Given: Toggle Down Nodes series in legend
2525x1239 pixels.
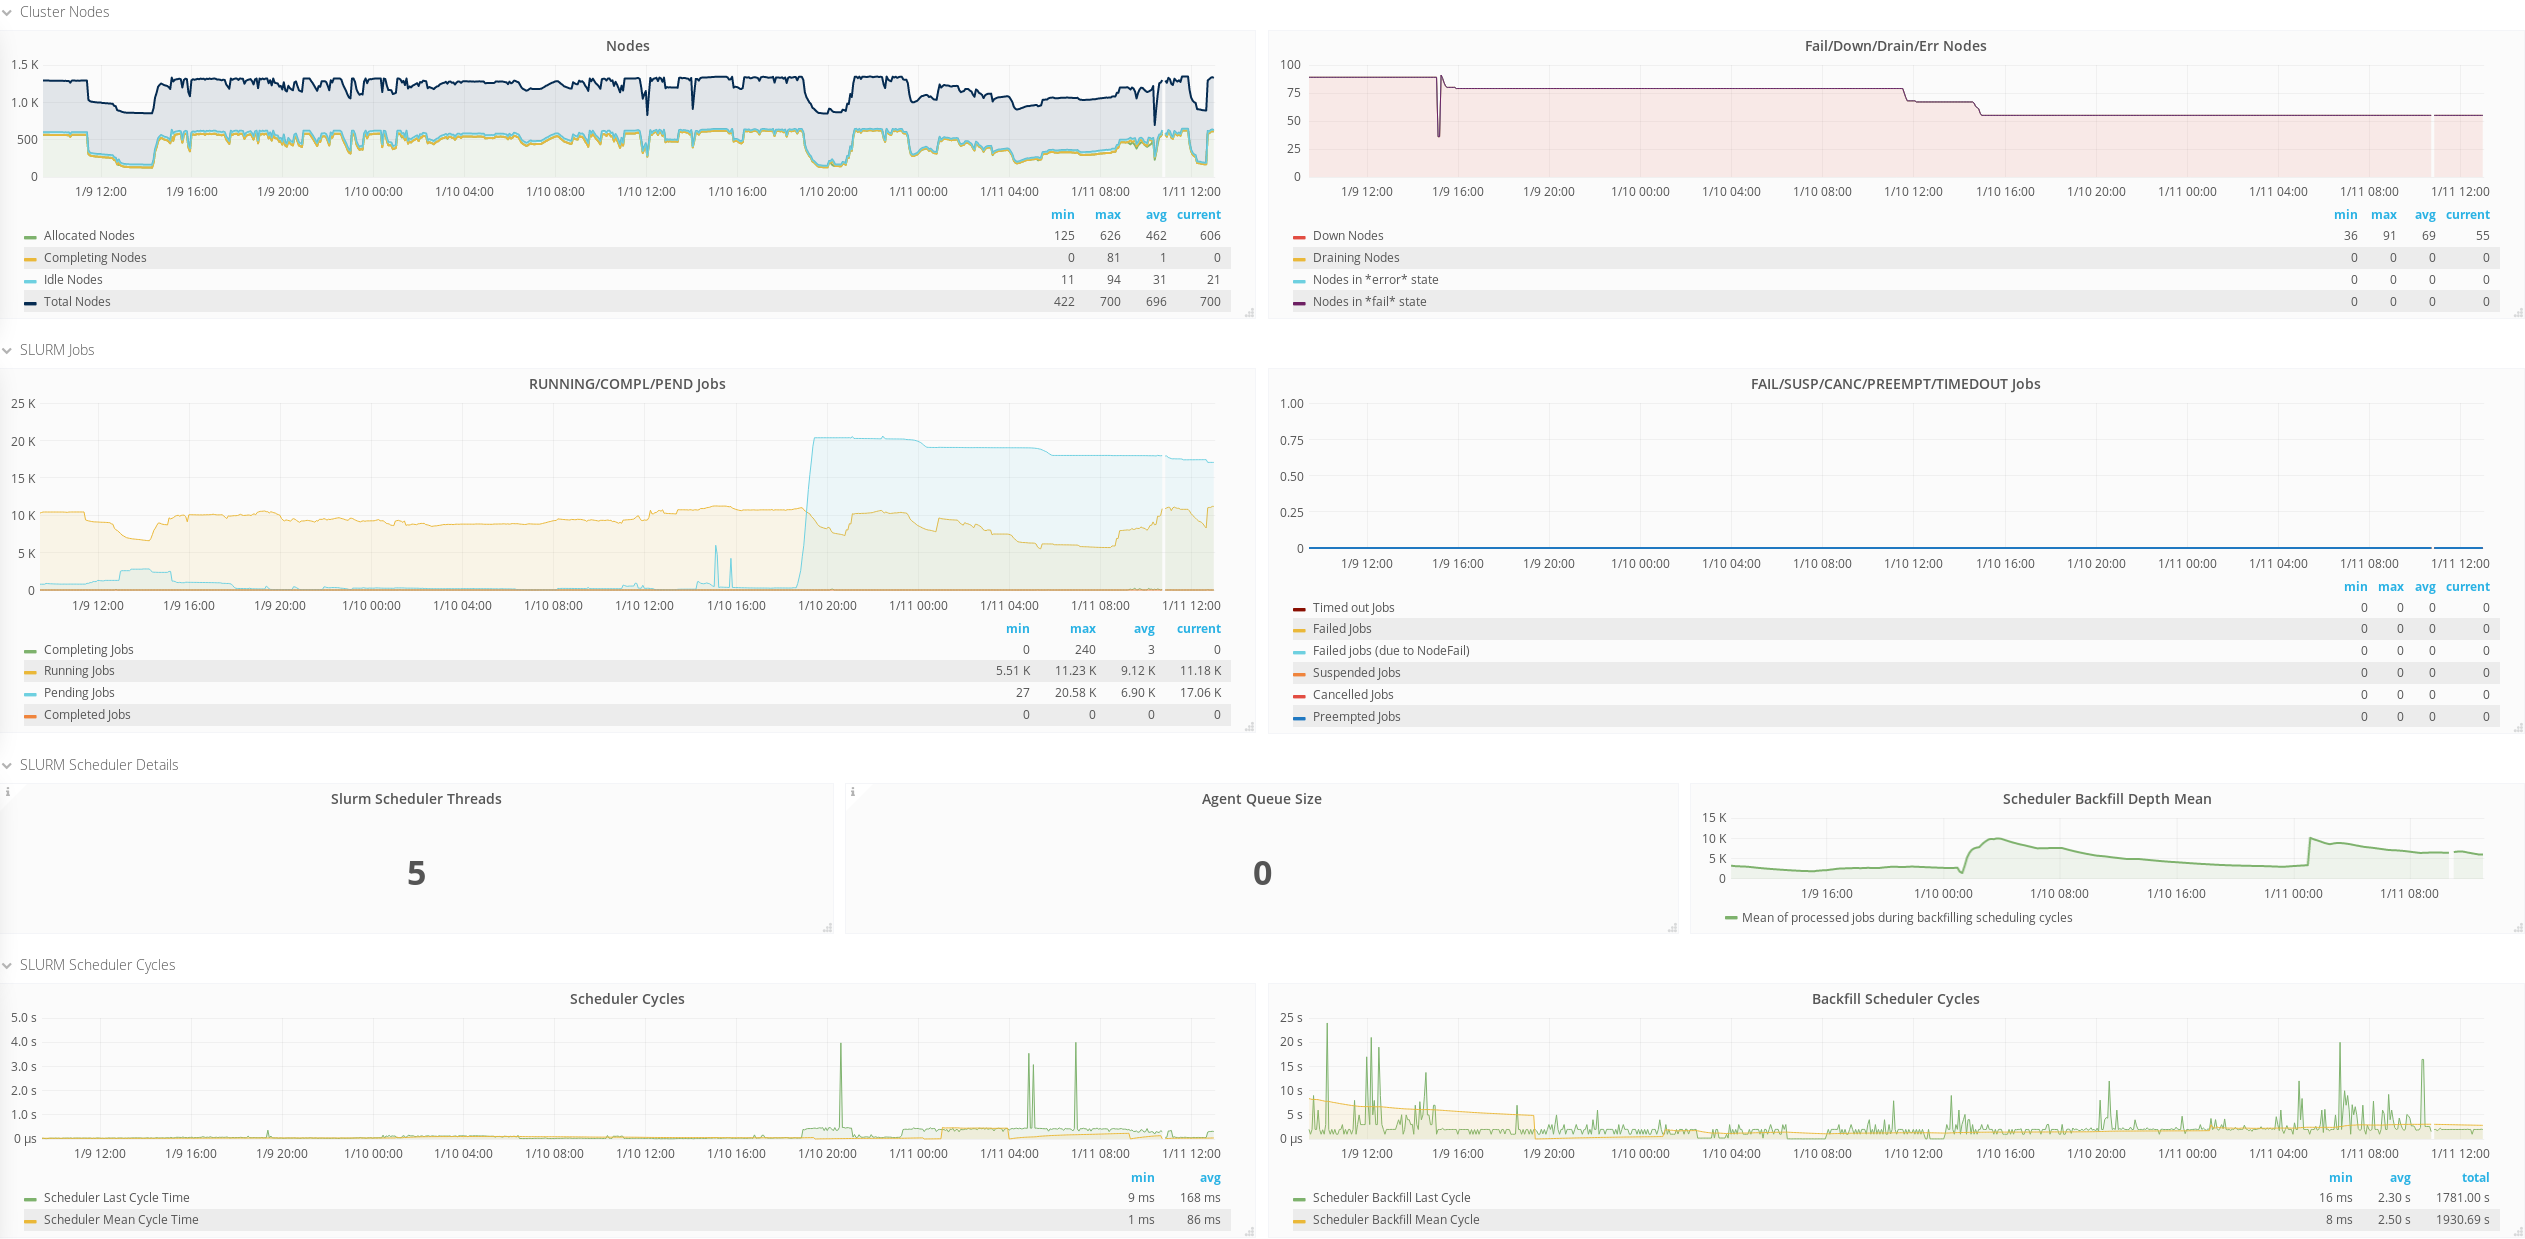Looking at the screenshot, I should click(1347, 236).
